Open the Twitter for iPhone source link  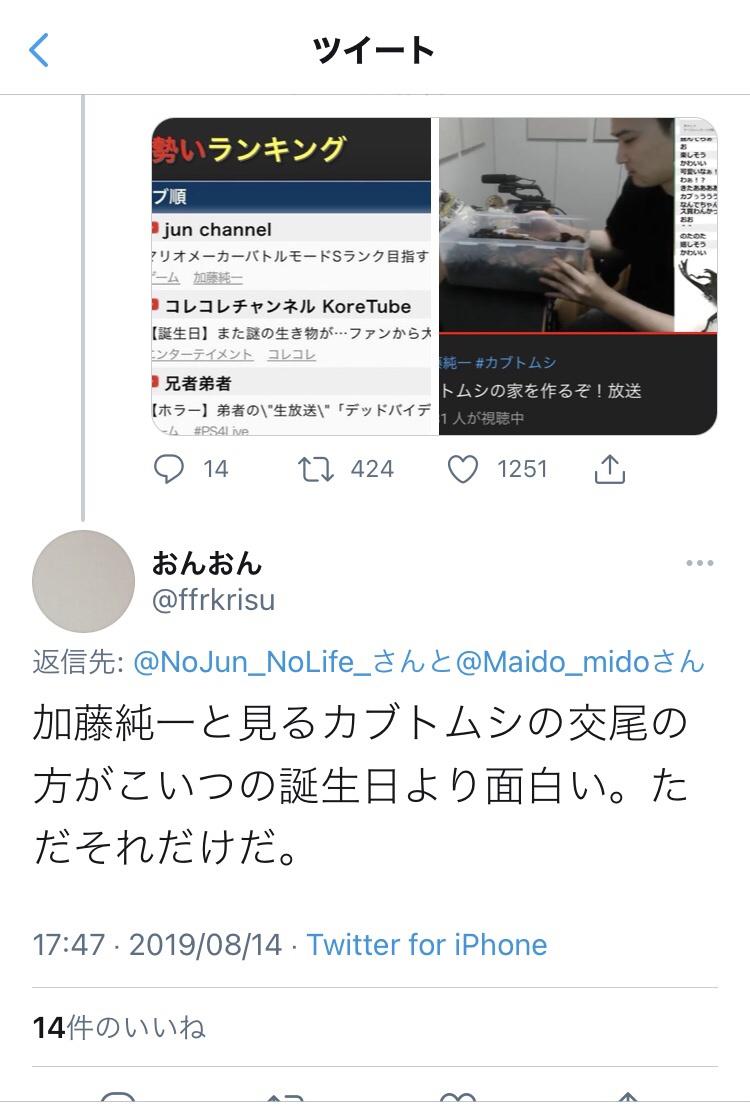click(427, 945)
